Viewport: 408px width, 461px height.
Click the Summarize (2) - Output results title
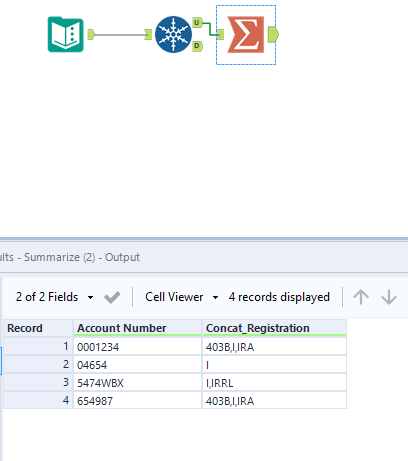(x=70, y=257)
